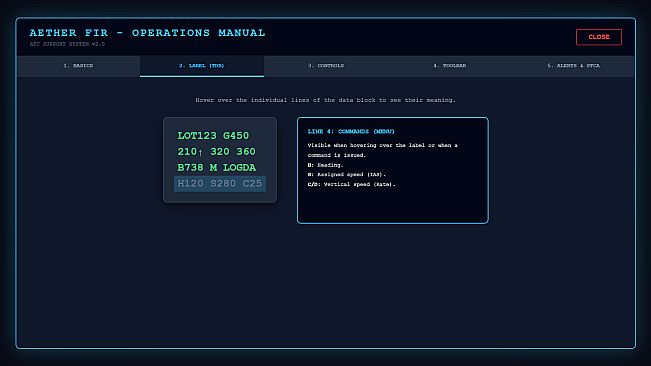This screenshot has height=366, width=651.
Task: Click the Assigned speed (IAS) description line
Action: tap(347, 175)
